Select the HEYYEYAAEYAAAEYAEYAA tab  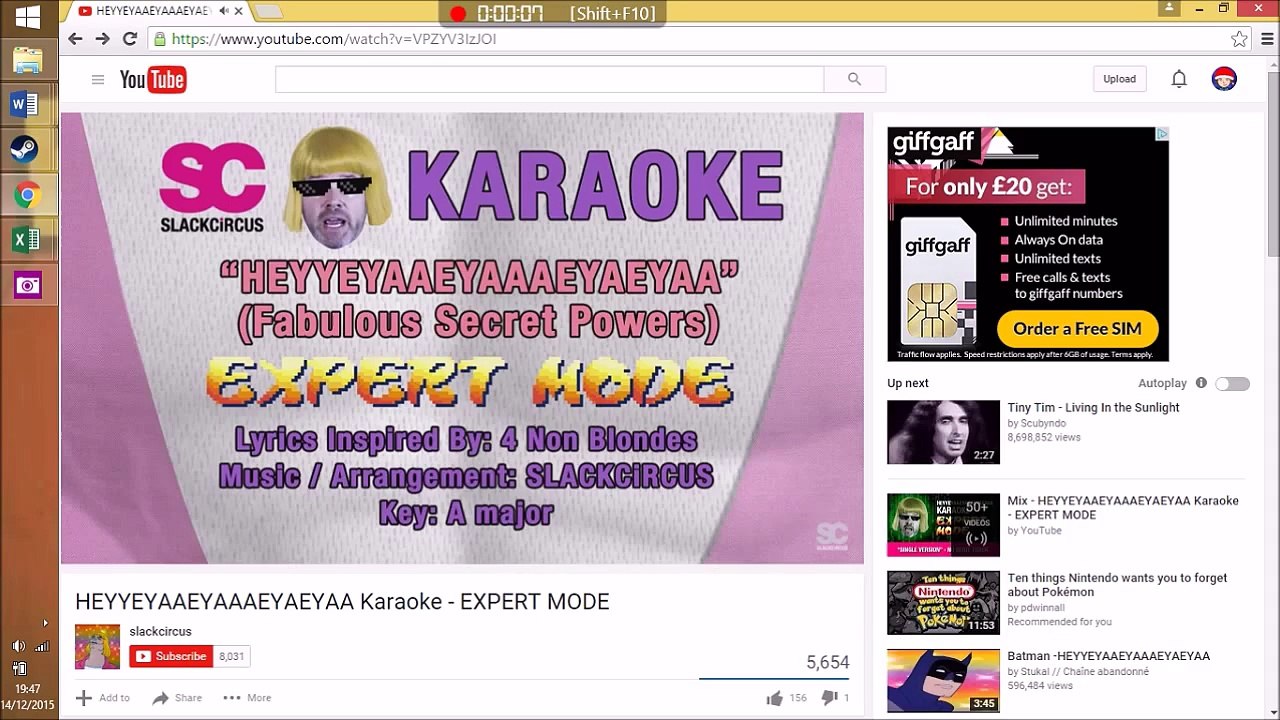pyautogui.click(x=154, y=11)
